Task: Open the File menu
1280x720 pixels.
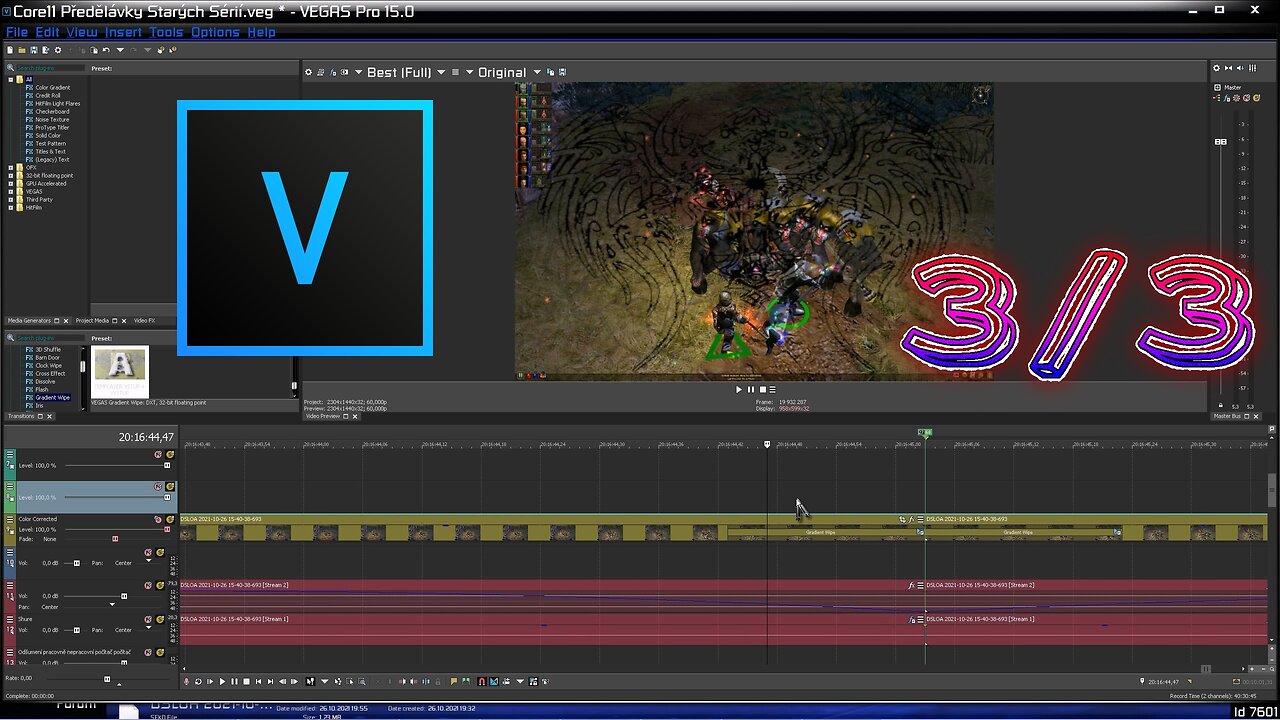Action: pyautogui.click(x=17, y=32)
